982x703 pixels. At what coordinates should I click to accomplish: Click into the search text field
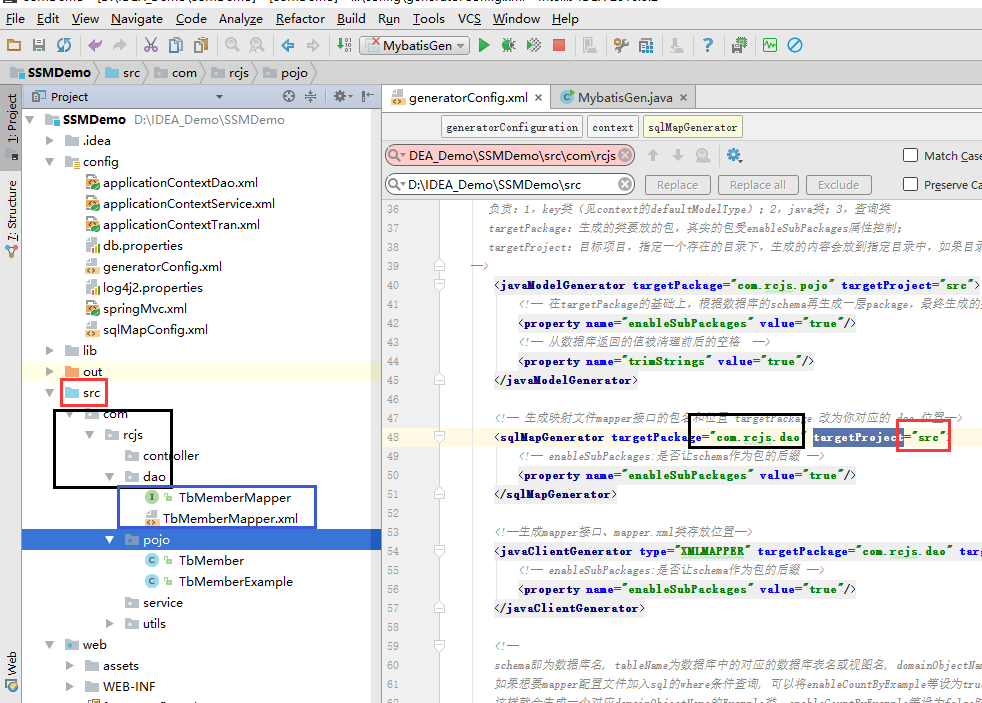(x=510, y=155)
